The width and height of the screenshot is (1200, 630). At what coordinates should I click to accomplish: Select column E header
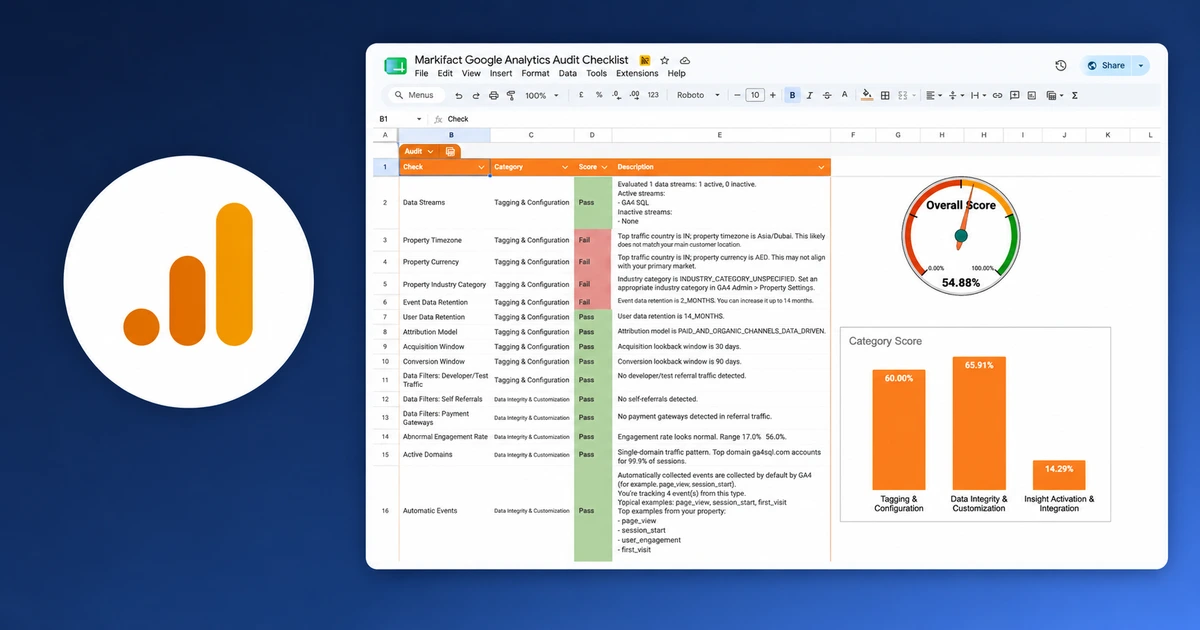coord(720,135)
